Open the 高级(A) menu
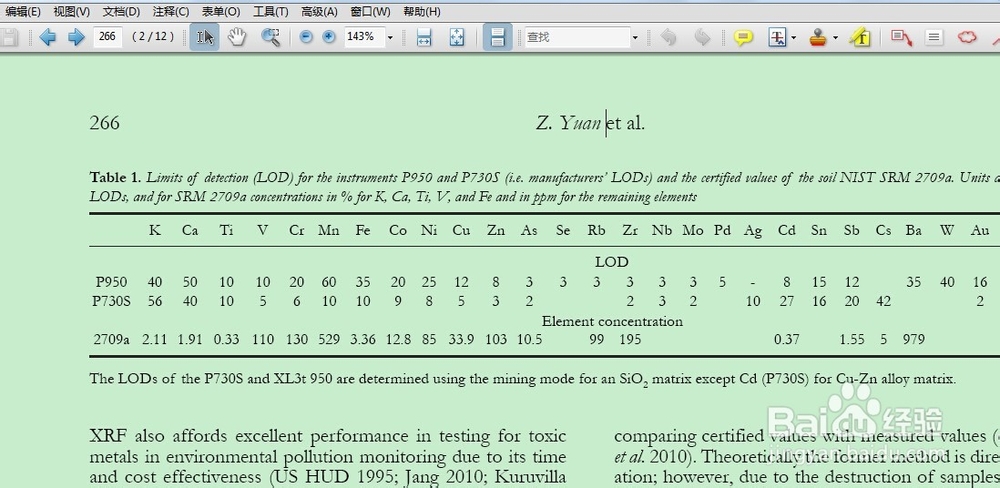This screenshot has width=1000, height=488. [320, 11]
